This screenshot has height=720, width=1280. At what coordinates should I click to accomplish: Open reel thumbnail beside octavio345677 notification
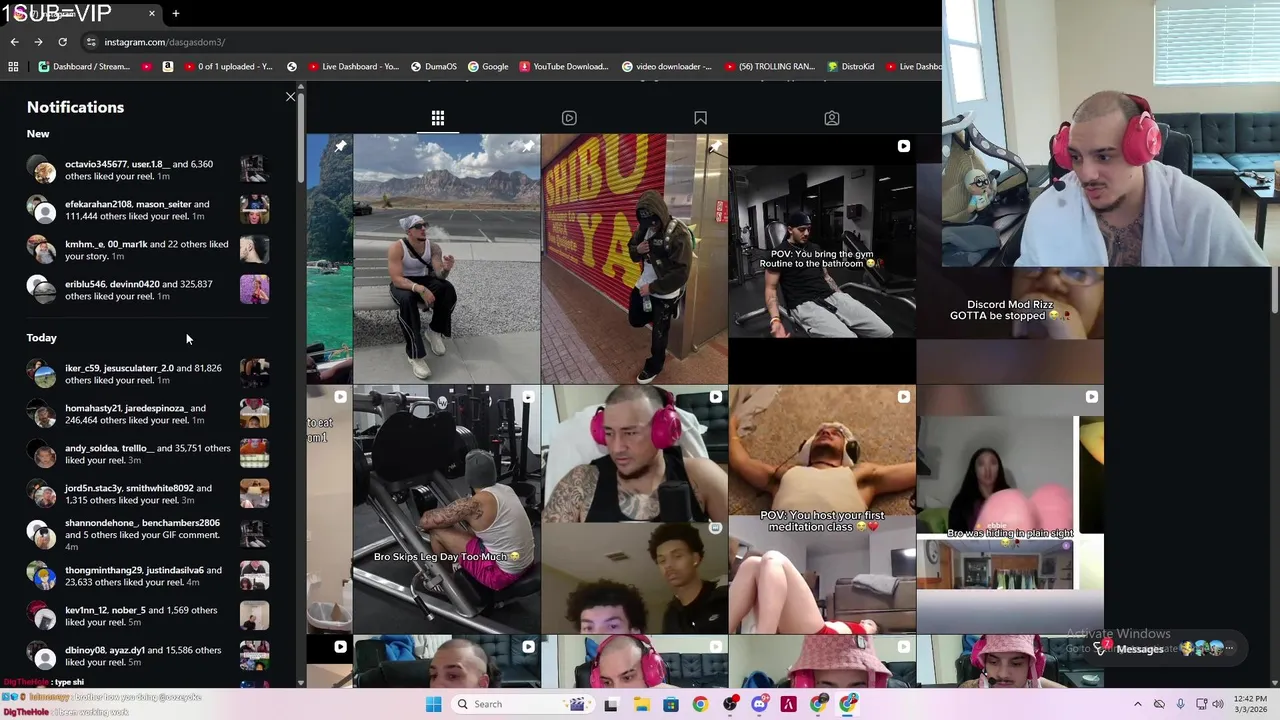pos(254,169)
